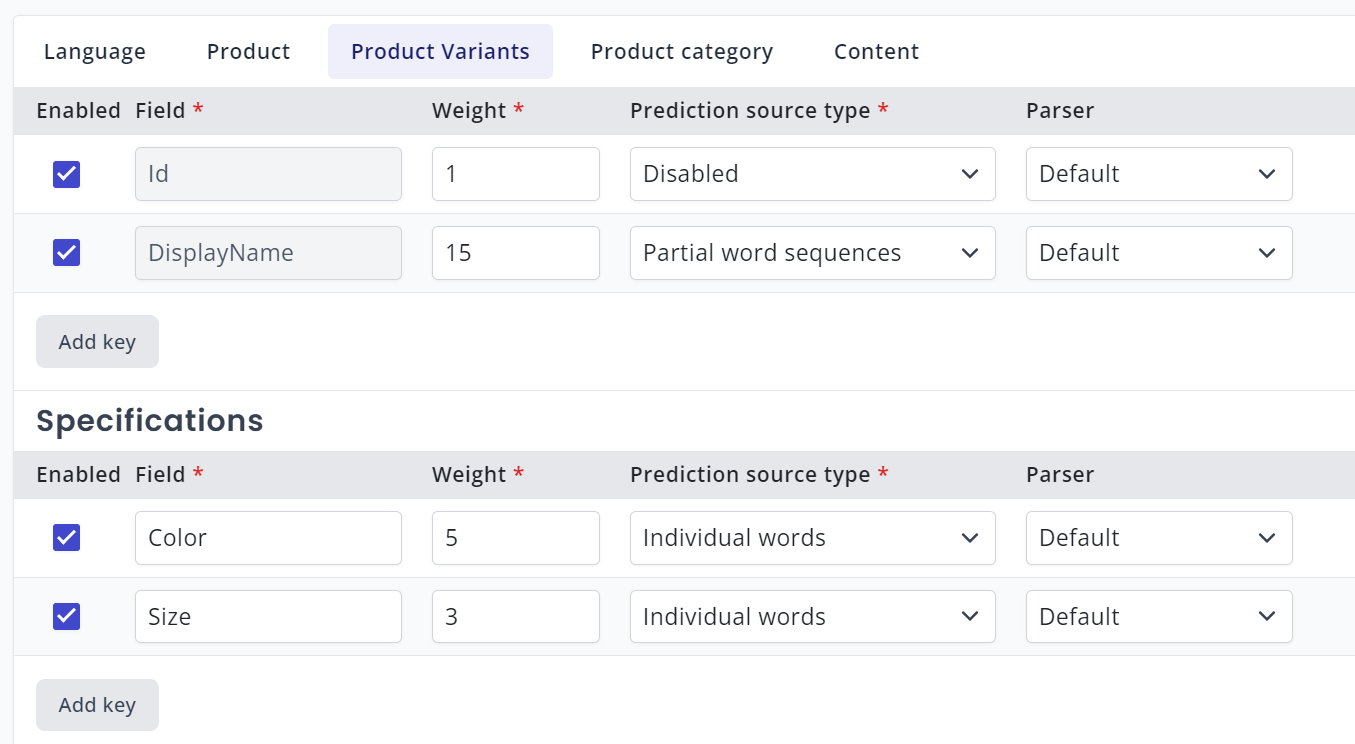Switch to the Language tab

(x=94, y=51)
